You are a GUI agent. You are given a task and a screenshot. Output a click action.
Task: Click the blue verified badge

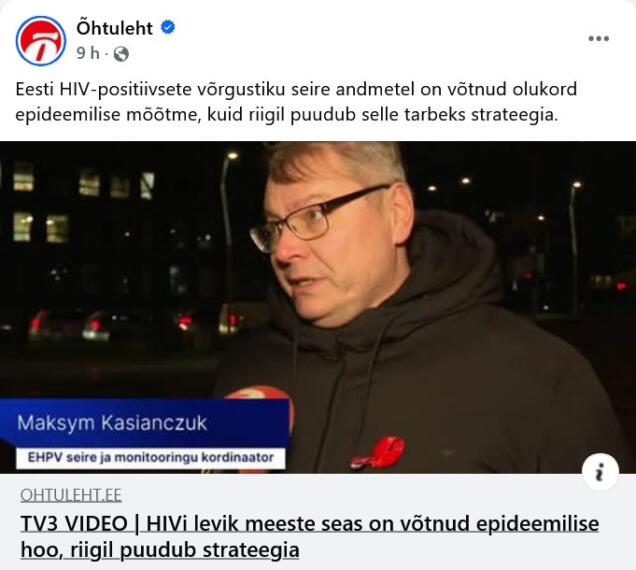tap(168, 28)
